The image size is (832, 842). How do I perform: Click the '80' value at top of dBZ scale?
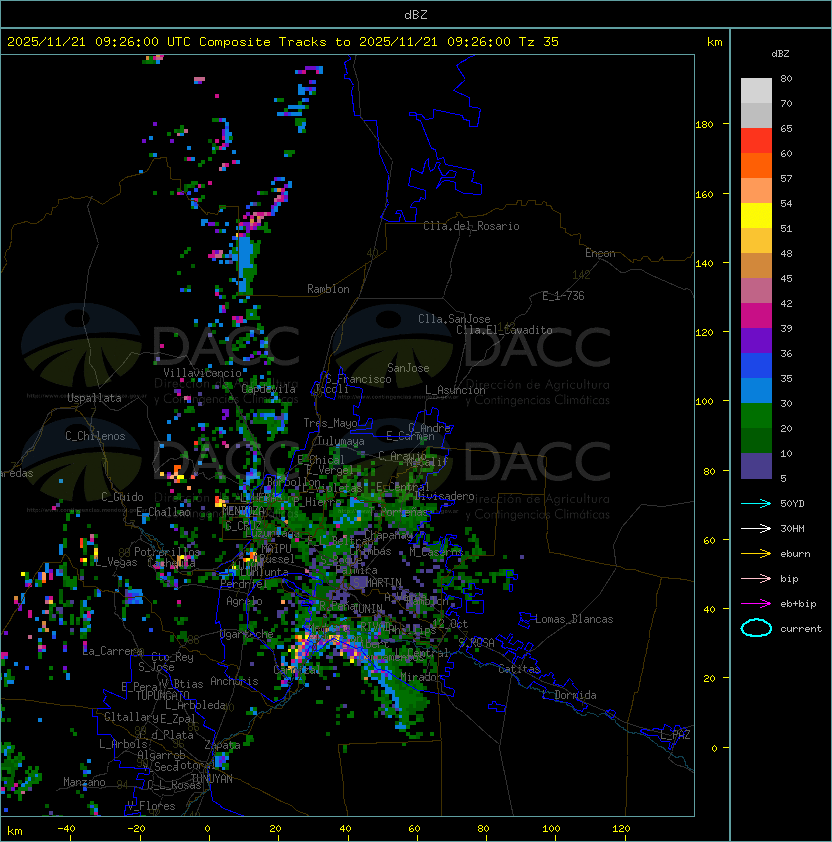(x=786, y=78)
